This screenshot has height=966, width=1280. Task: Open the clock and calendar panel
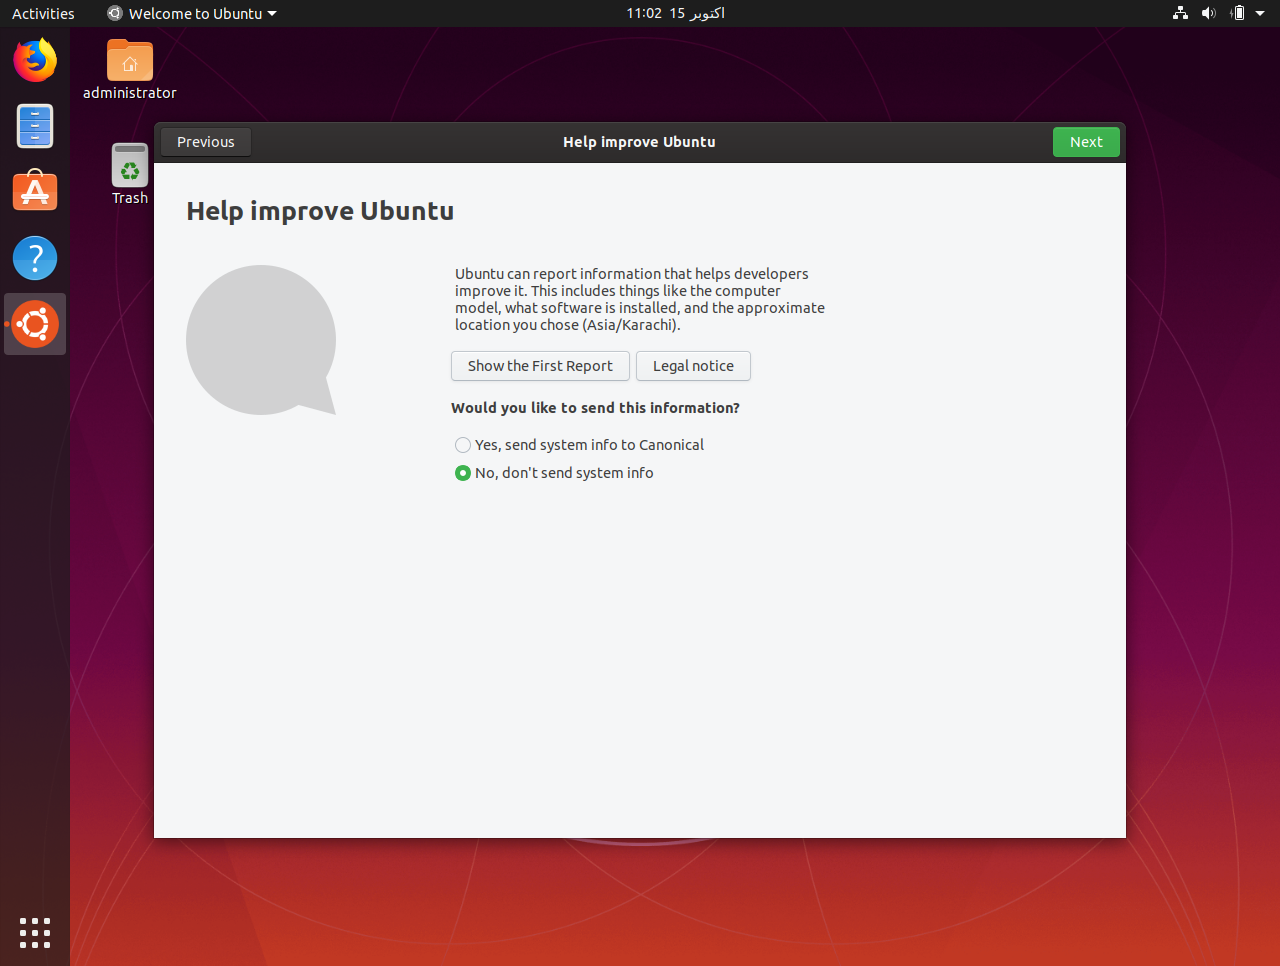[x=675, y=13]
